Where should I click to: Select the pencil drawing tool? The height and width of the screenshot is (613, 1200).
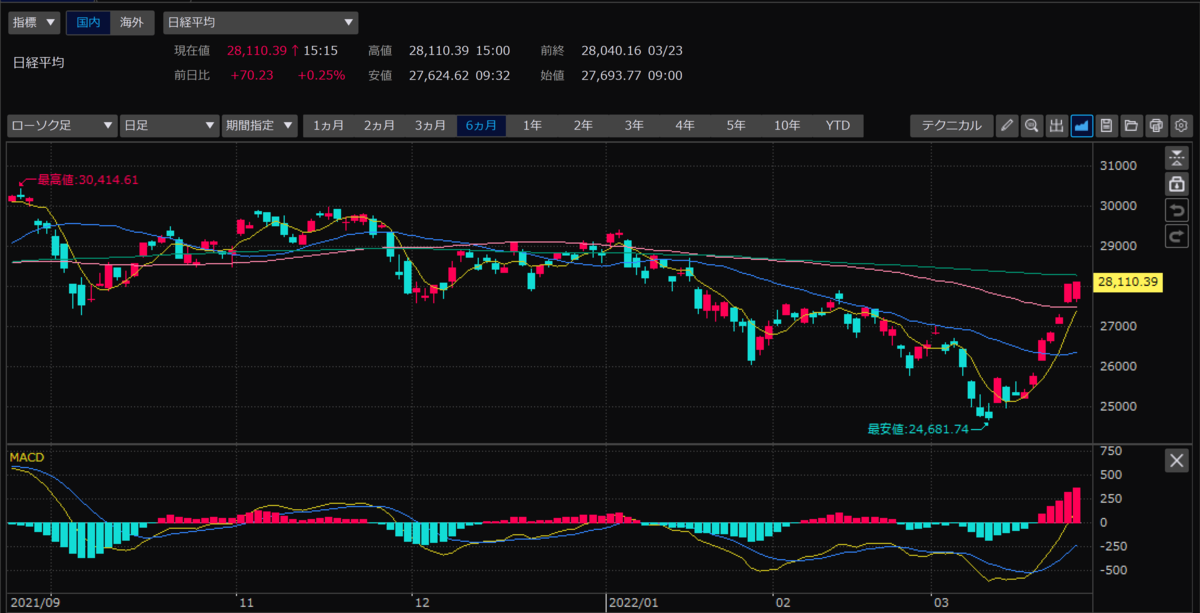pos(1007,126)
